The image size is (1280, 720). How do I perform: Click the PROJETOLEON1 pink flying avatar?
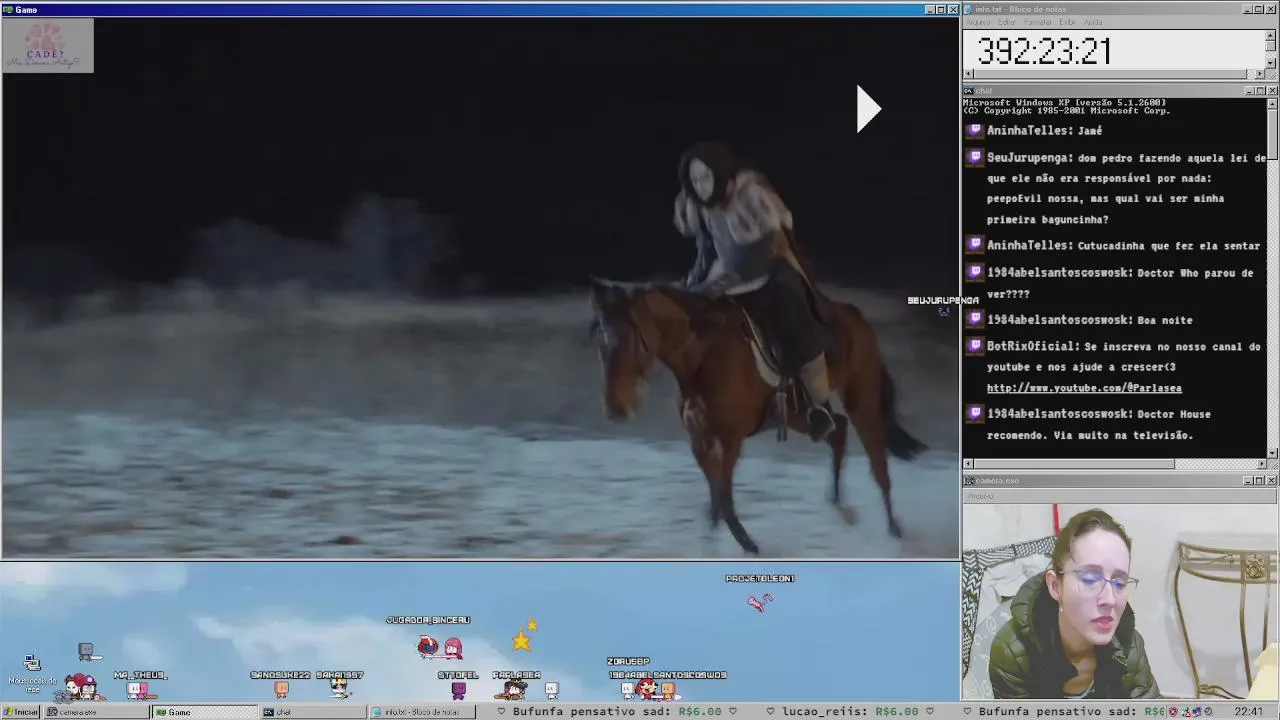pos(760,601)
